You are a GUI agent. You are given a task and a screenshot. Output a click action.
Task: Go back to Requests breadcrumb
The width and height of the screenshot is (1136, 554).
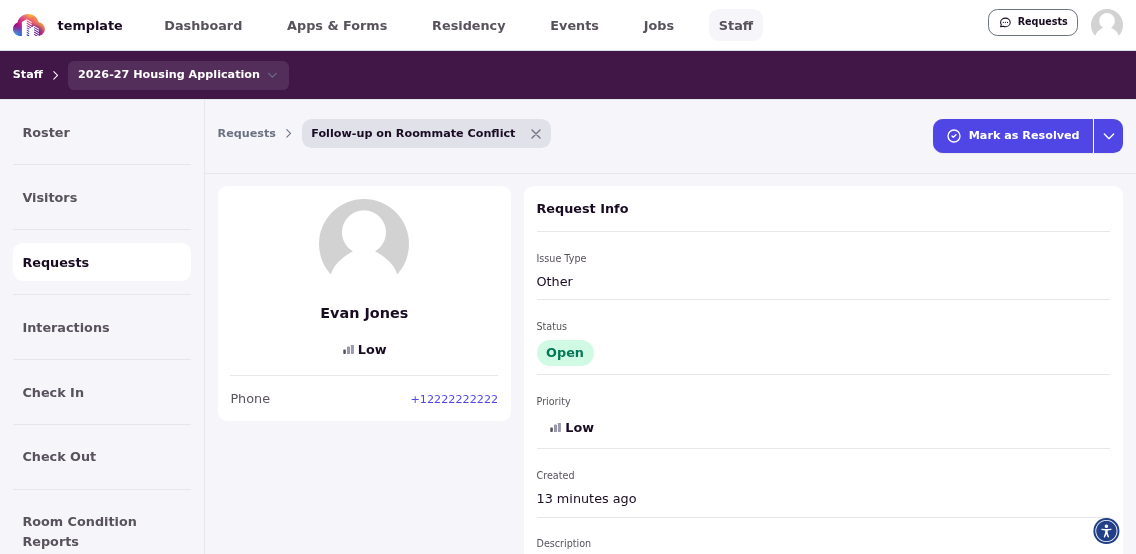tap(246, 133)
